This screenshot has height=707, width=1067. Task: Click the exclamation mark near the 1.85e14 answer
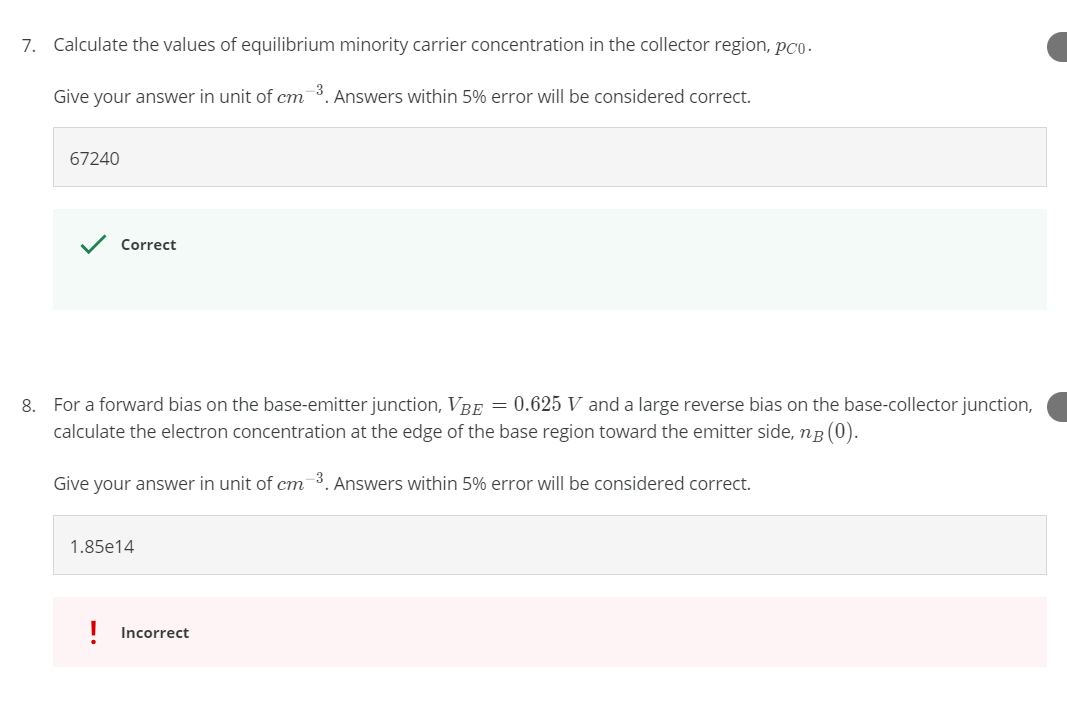point(93,631)
